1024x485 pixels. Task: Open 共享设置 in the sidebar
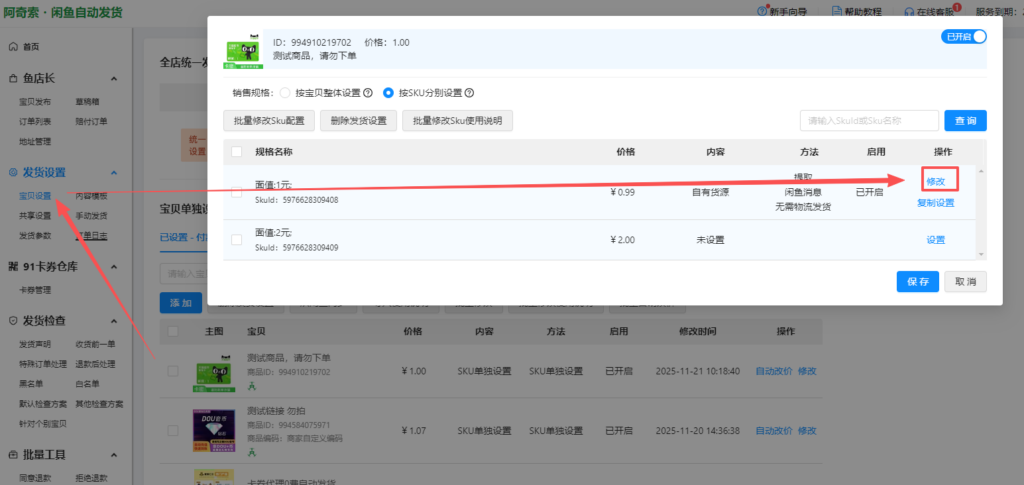click(35, 215)
